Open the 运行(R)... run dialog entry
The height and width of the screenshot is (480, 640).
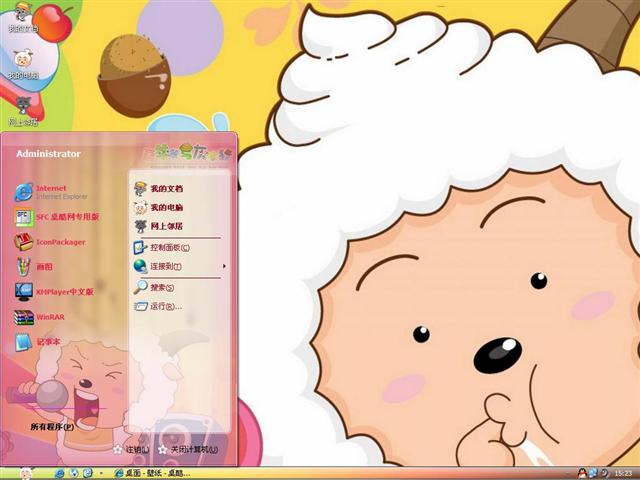(x=158, y=306)
